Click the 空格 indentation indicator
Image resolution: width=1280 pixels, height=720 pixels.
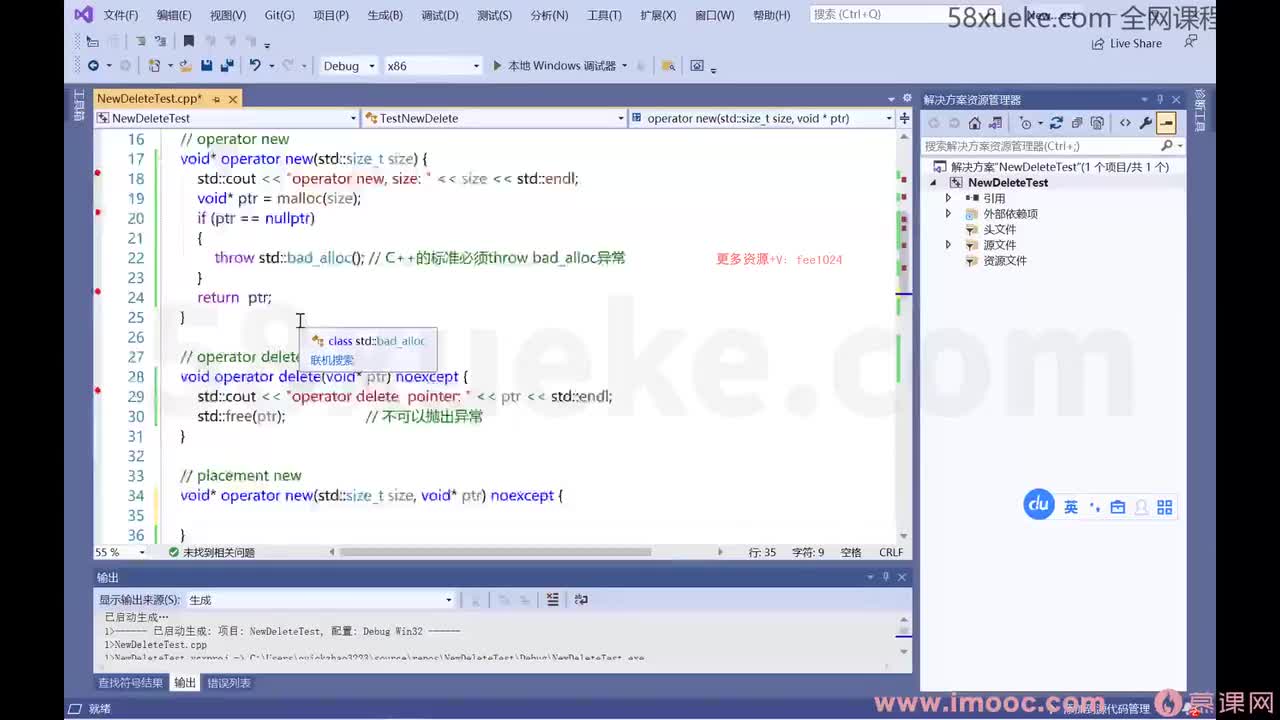click(851, 552)
